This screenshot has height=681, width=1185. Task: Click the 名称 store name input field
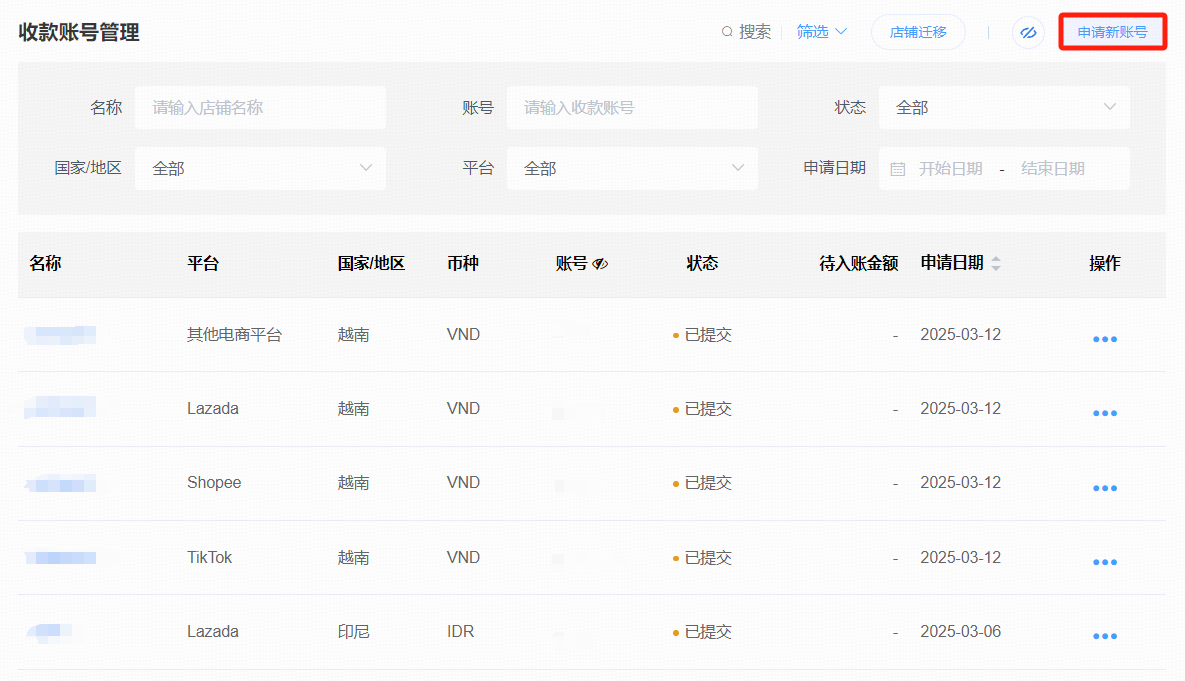coord(260,107)
